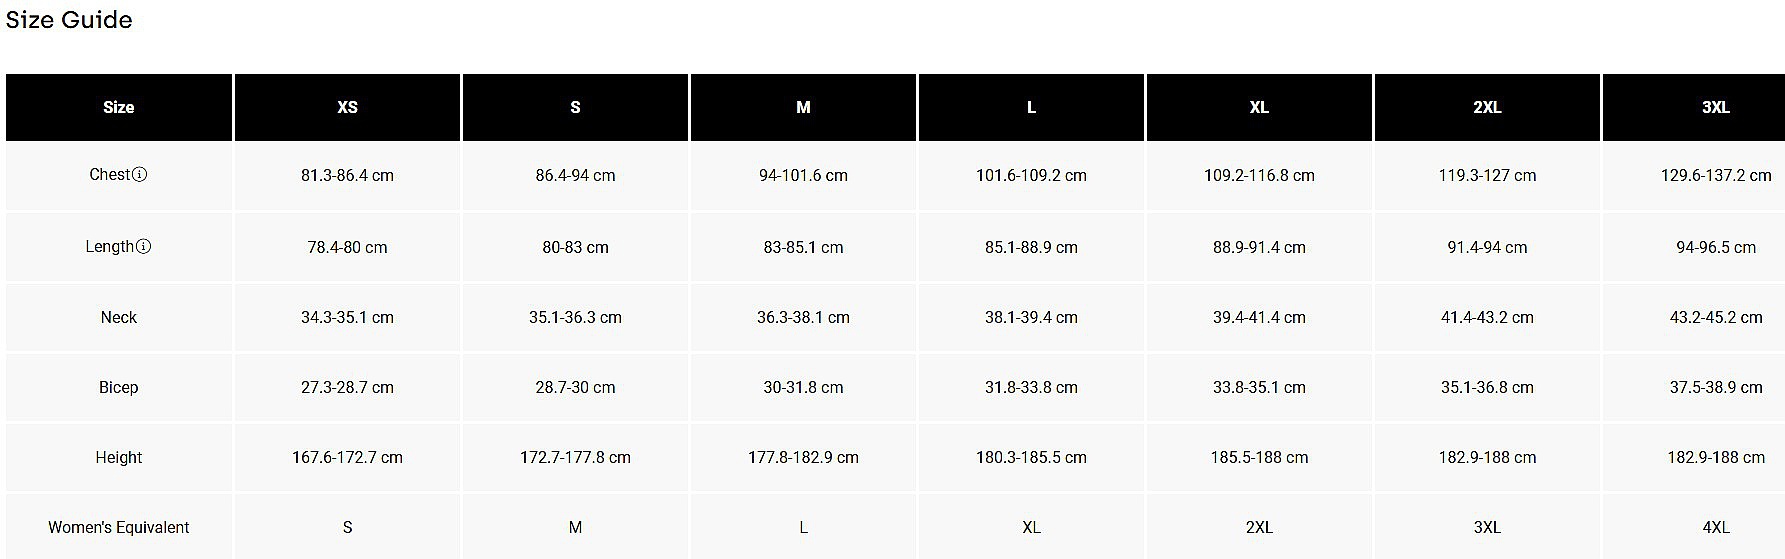Select the M column header

pyautogui.click(x=803, y=107)
